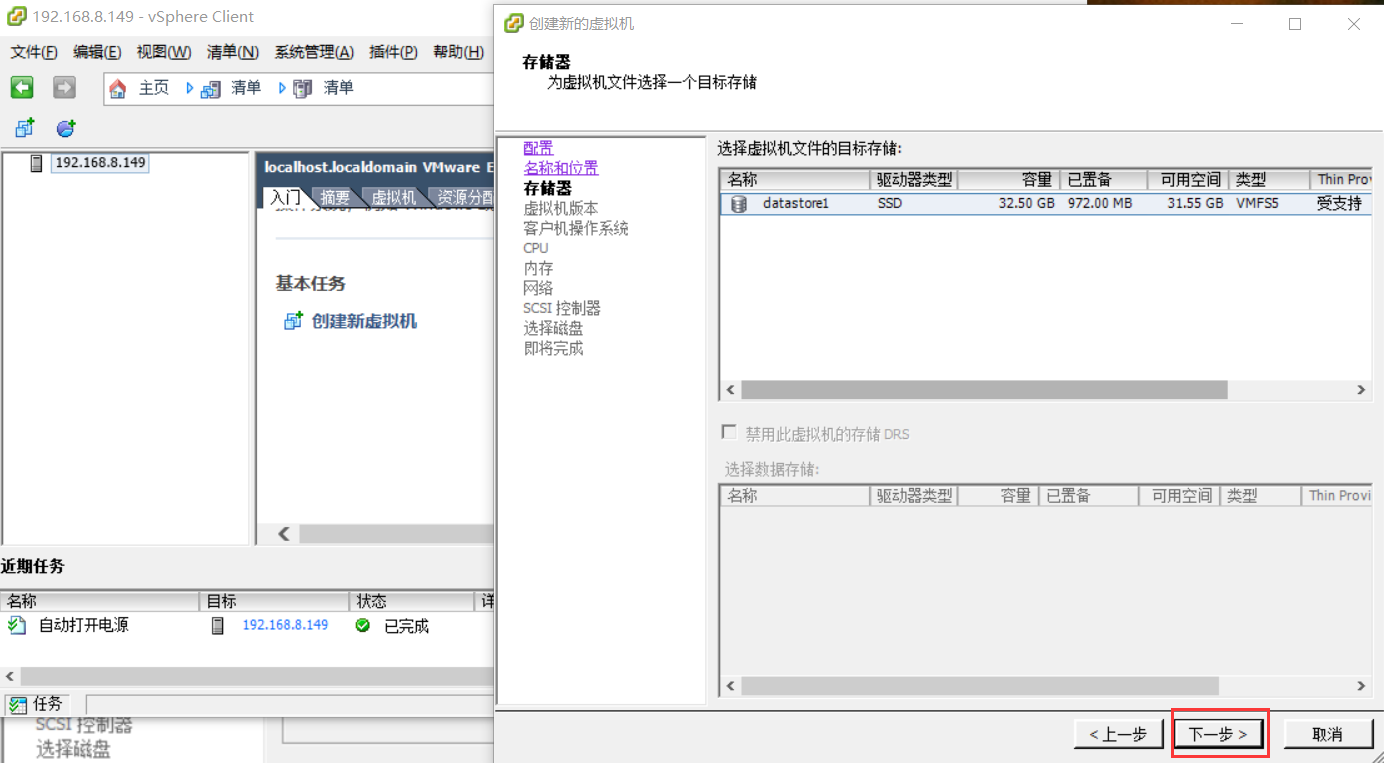Click the host server icon in tree
The width and height of the screenshot is (1384, 763).
(x=37, y=163)
